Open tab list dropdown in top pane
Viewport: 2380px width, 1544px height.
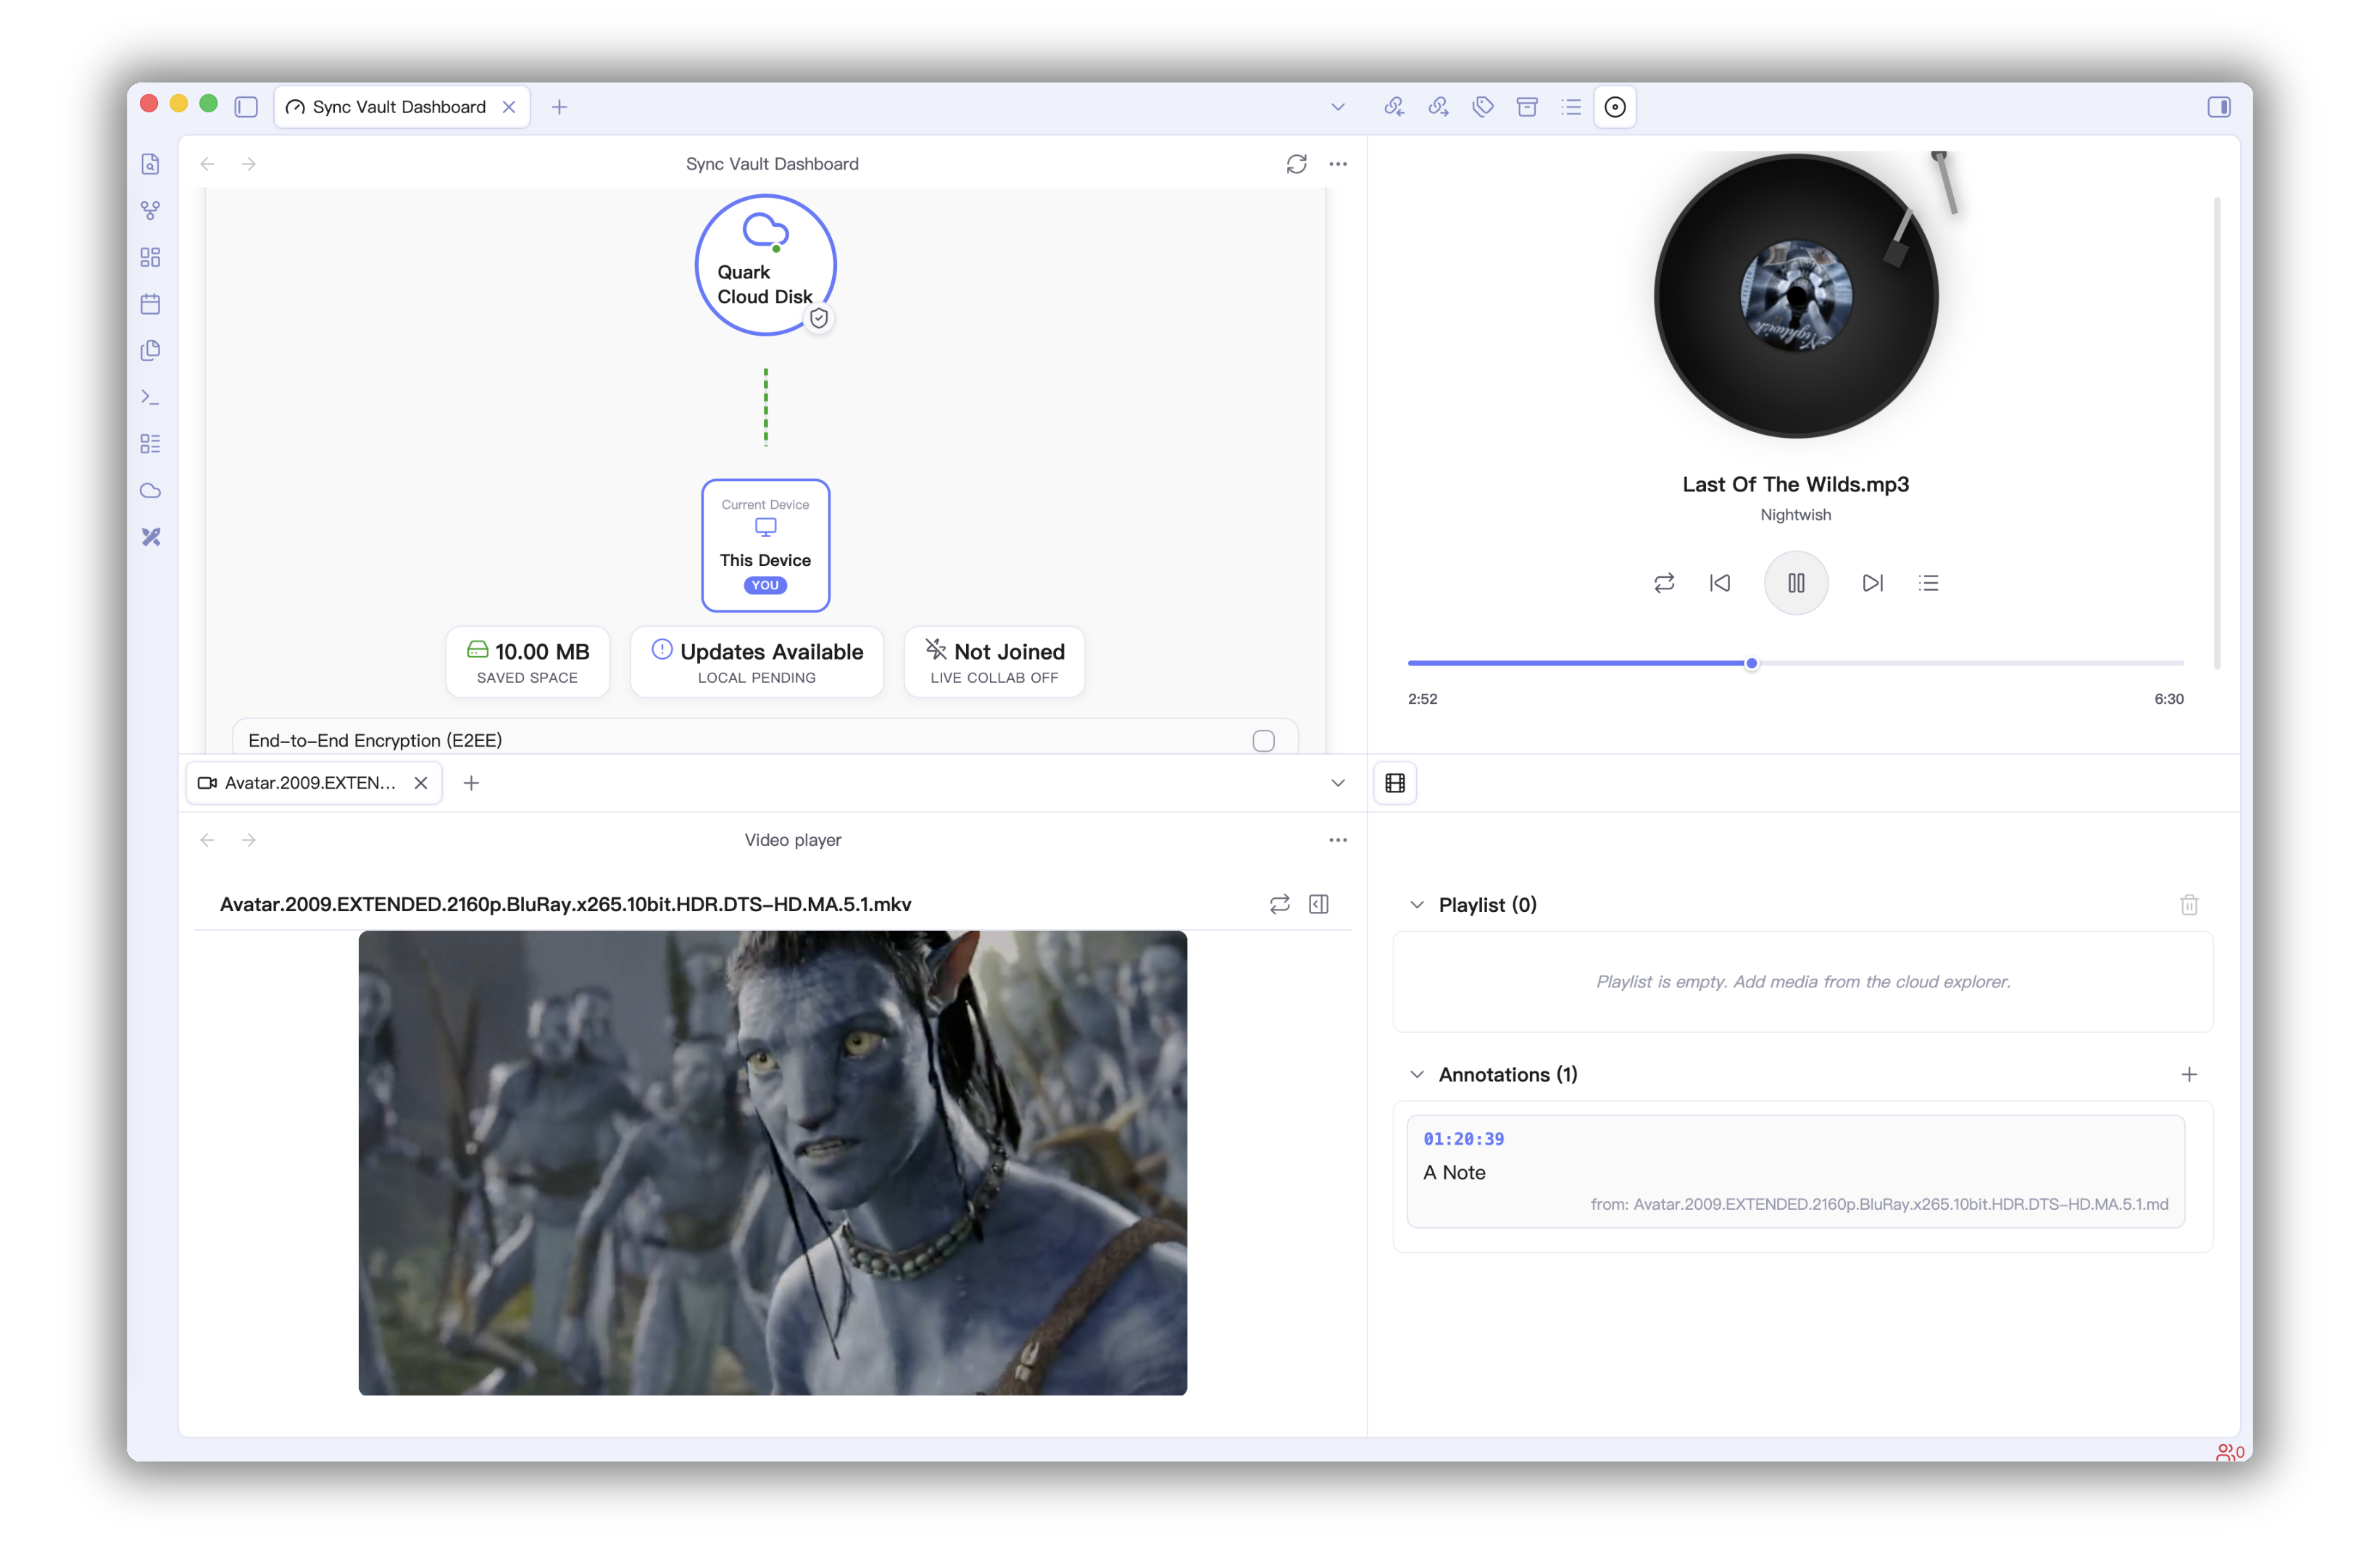[1338, 107]
